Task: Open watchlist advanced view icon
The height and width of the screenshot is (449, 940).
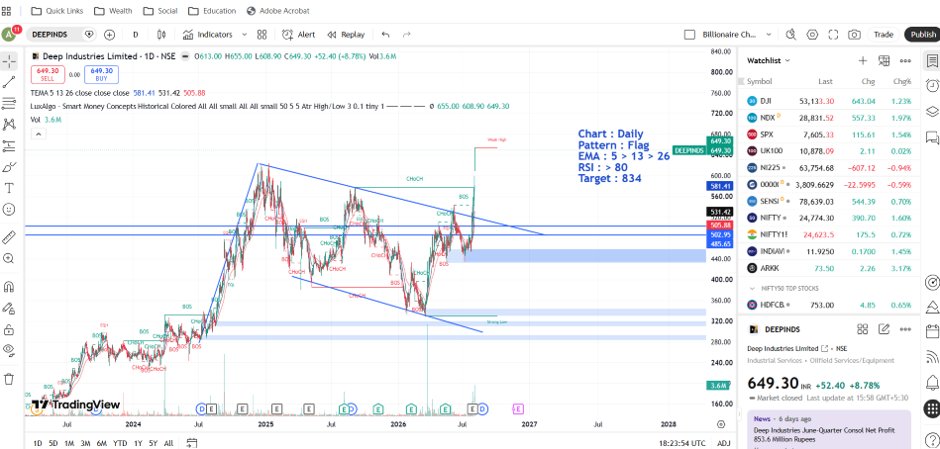Action: [x=884, y=61]
